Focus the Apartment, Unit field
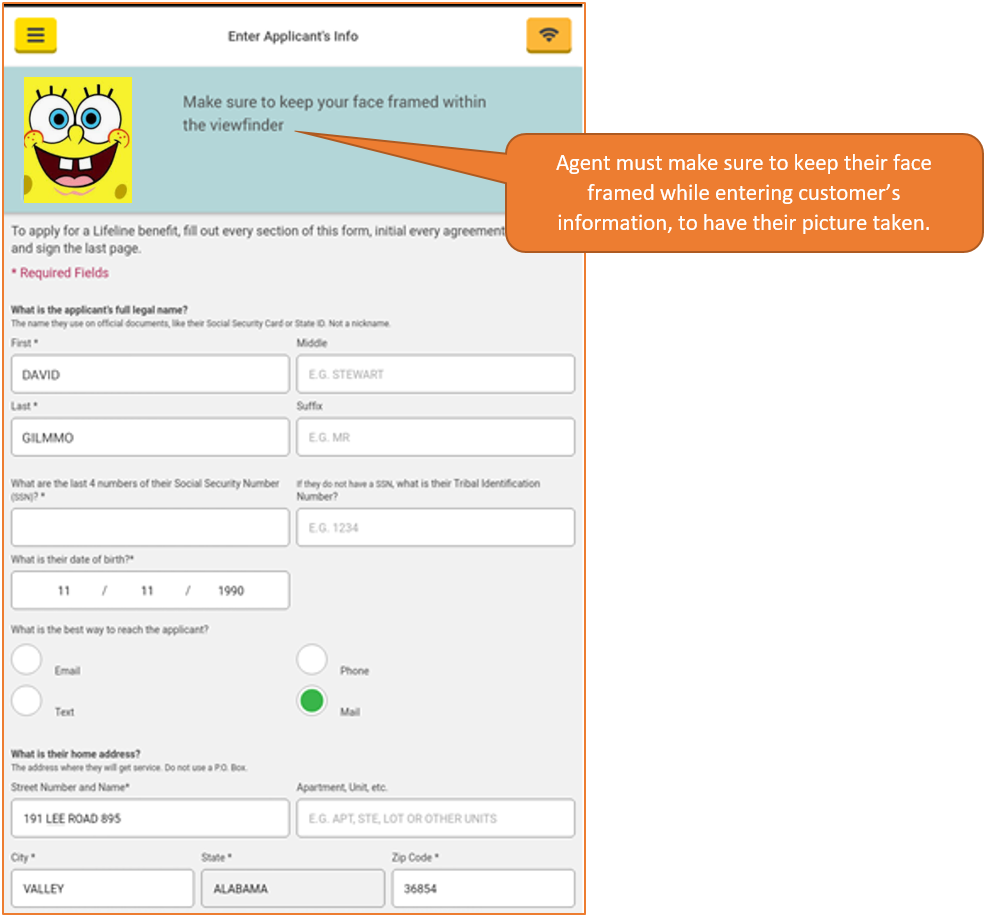This screenshot has height=919, width=987. pos(436,818)
